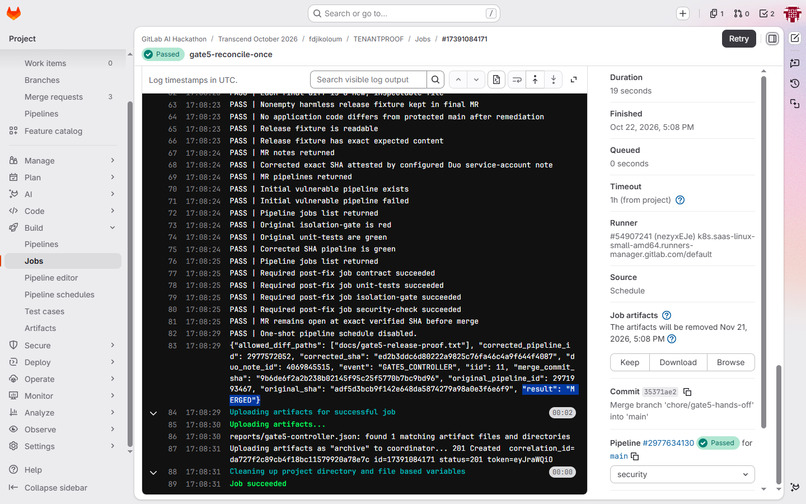Go to TENANTPROOF breadcrumb
Viewport: 806px width, 504px height.
point(378,39)
